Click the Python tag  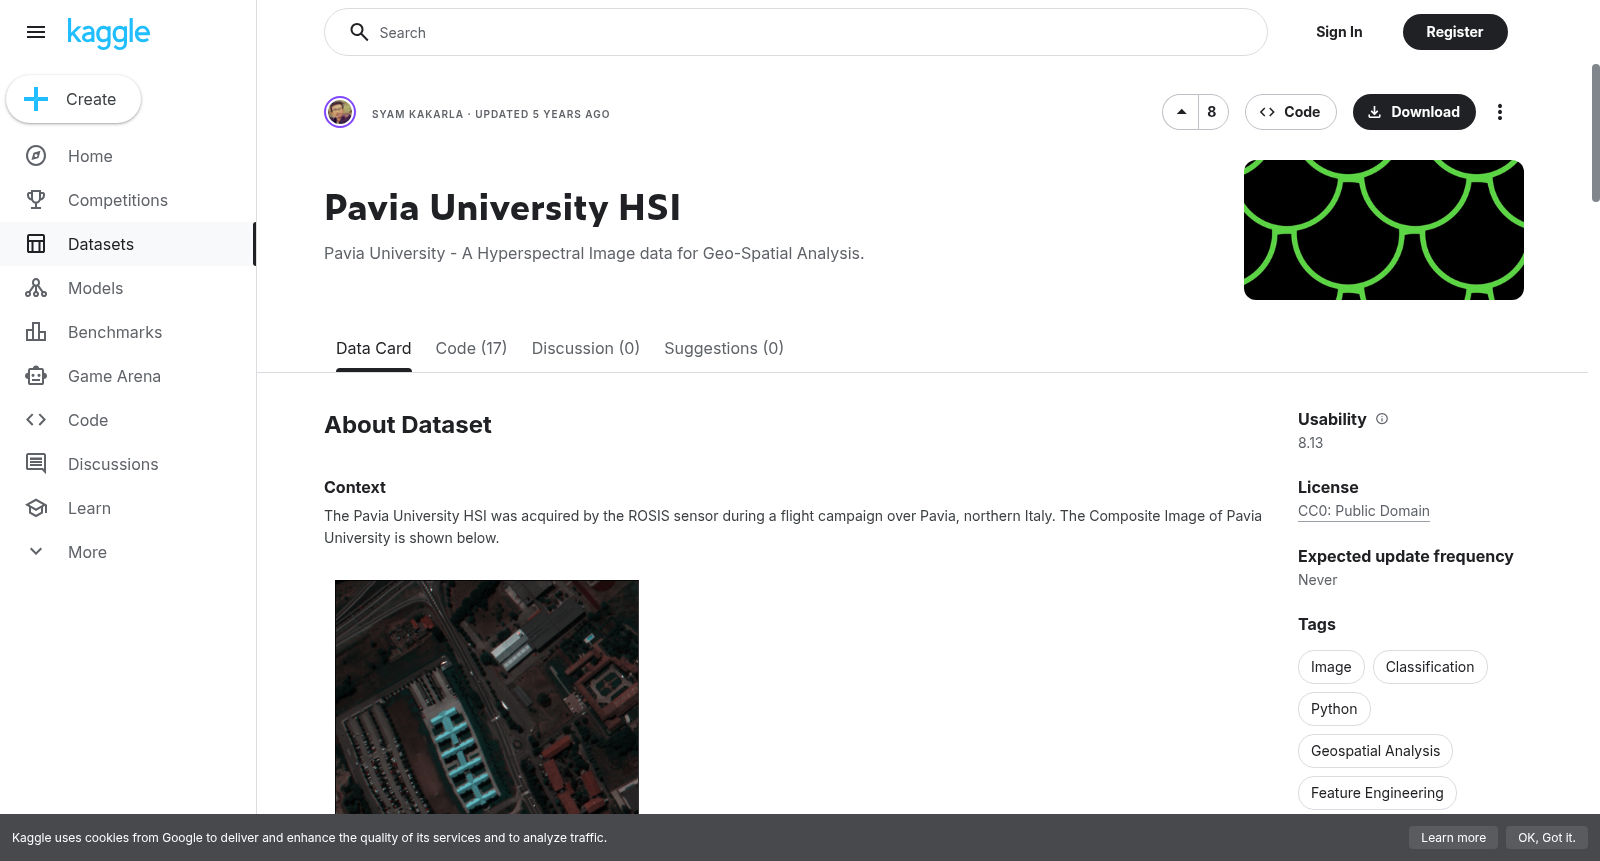[x=1334, y=709]
